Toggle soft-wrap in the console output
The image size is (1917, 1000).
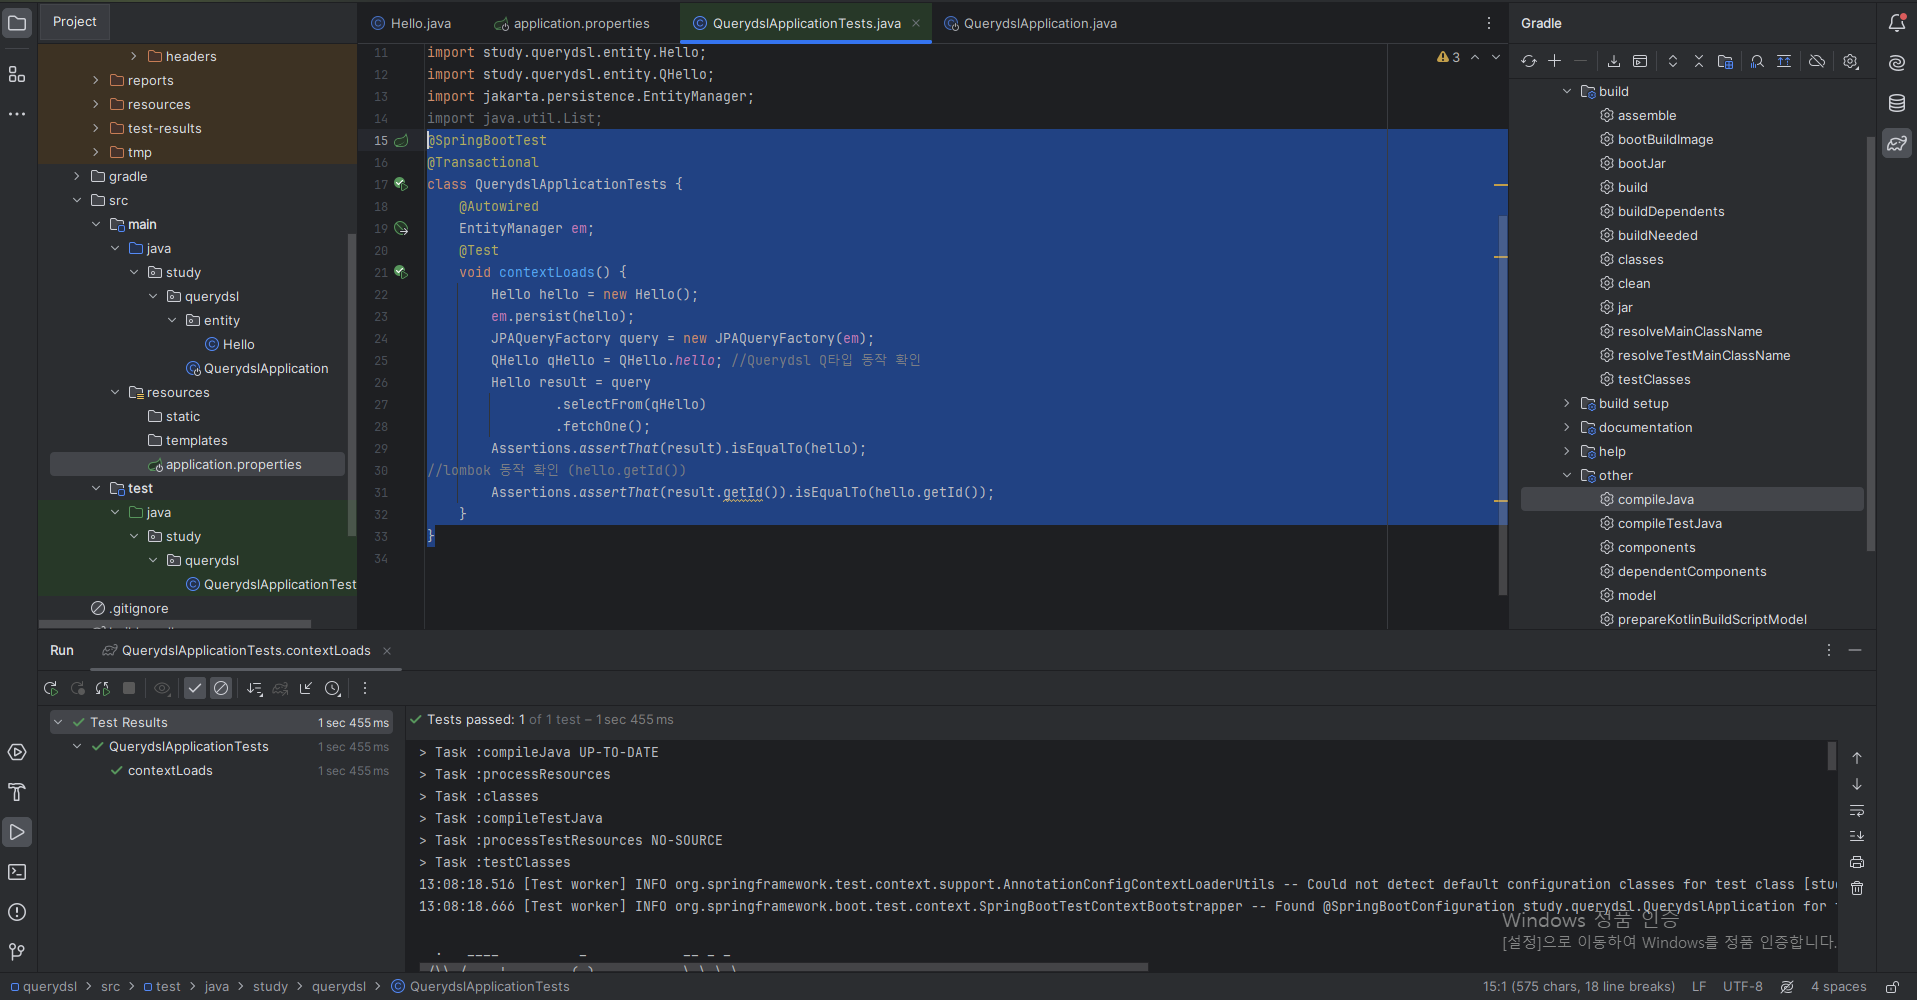(x=1857, y=810)
